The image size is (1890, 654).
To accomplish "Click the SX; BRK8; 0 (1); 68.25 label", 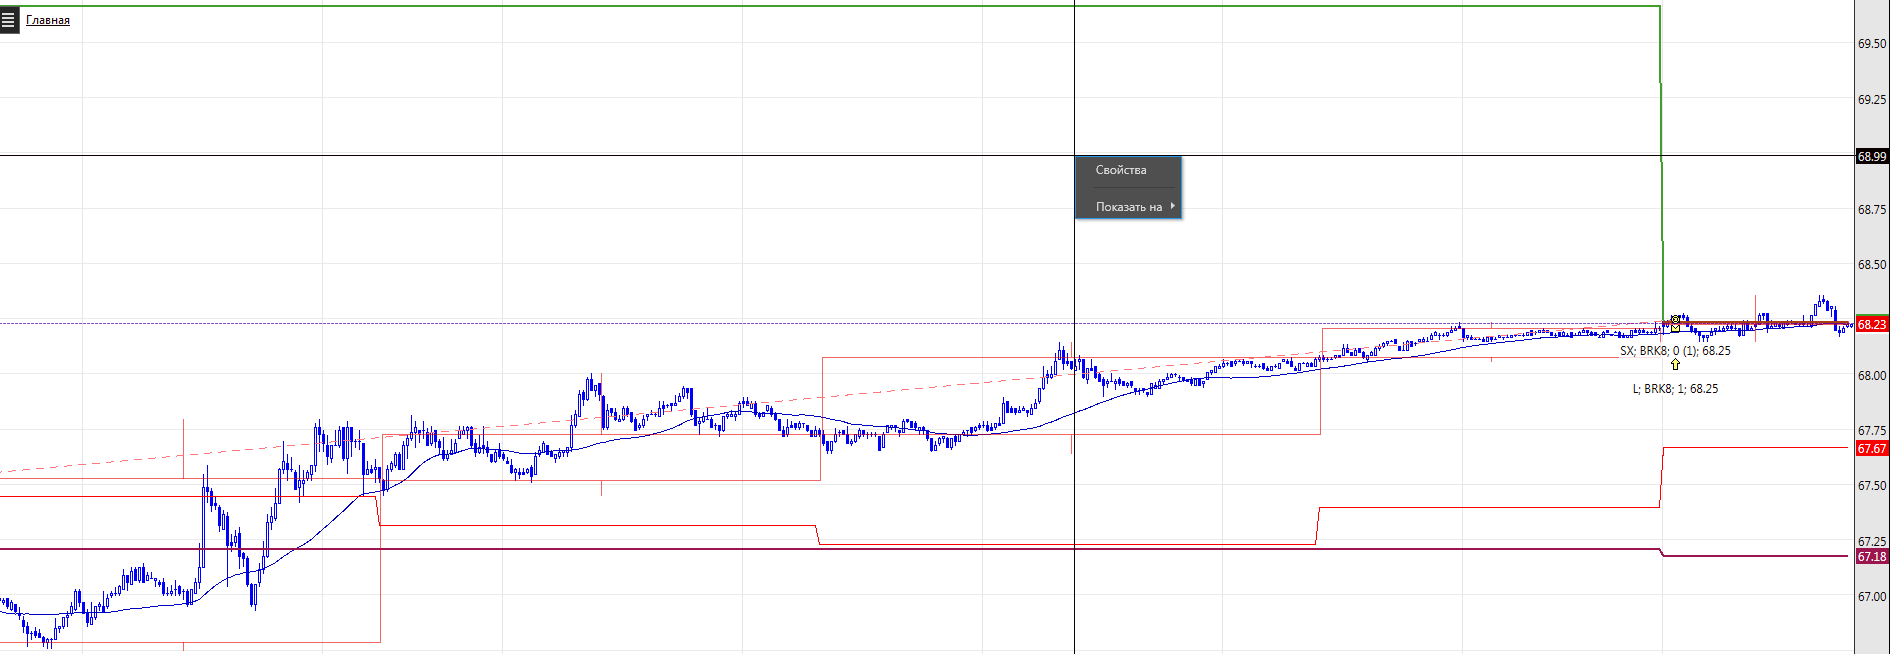I will pos(1675,351).
